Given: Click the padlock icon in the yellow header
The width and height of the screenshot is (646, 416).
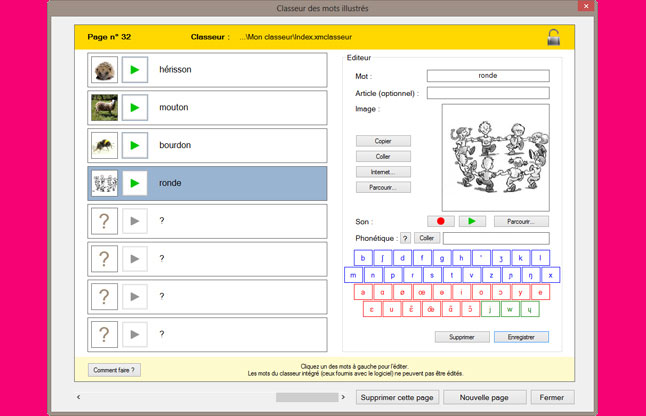Looking at the screenshot, I should coord(553,38).
